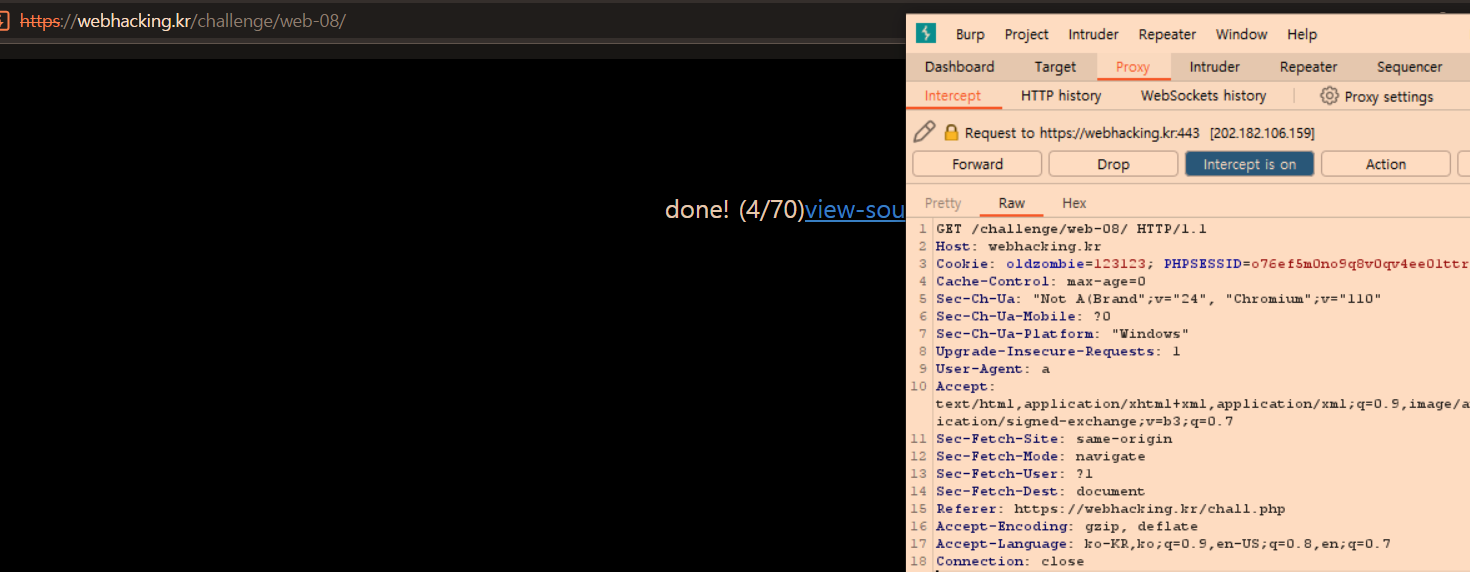Click the view-source link on the webpage
The width and height of the screenshot is (1470, 572).
pyautogui.click(x=855, y=209)
